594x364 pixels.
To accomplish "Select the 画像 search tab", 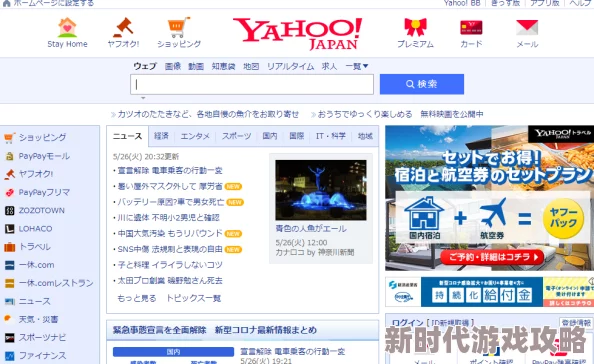I will coord(173,66).
